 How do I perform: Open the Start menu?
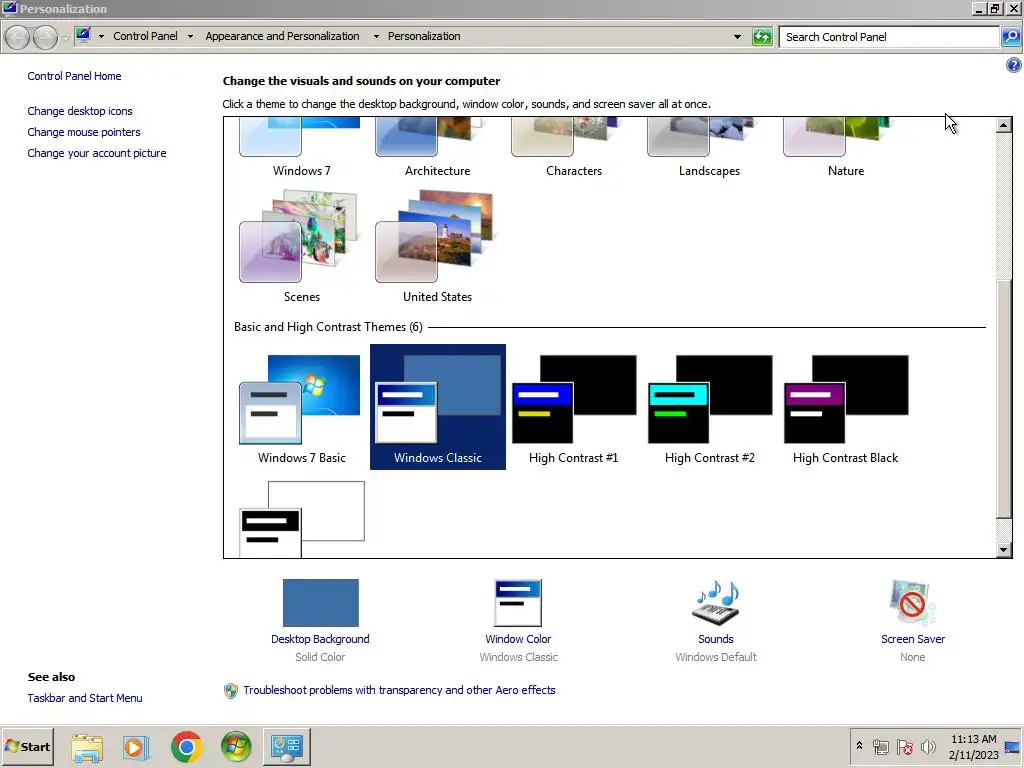(x=27, y=746)
